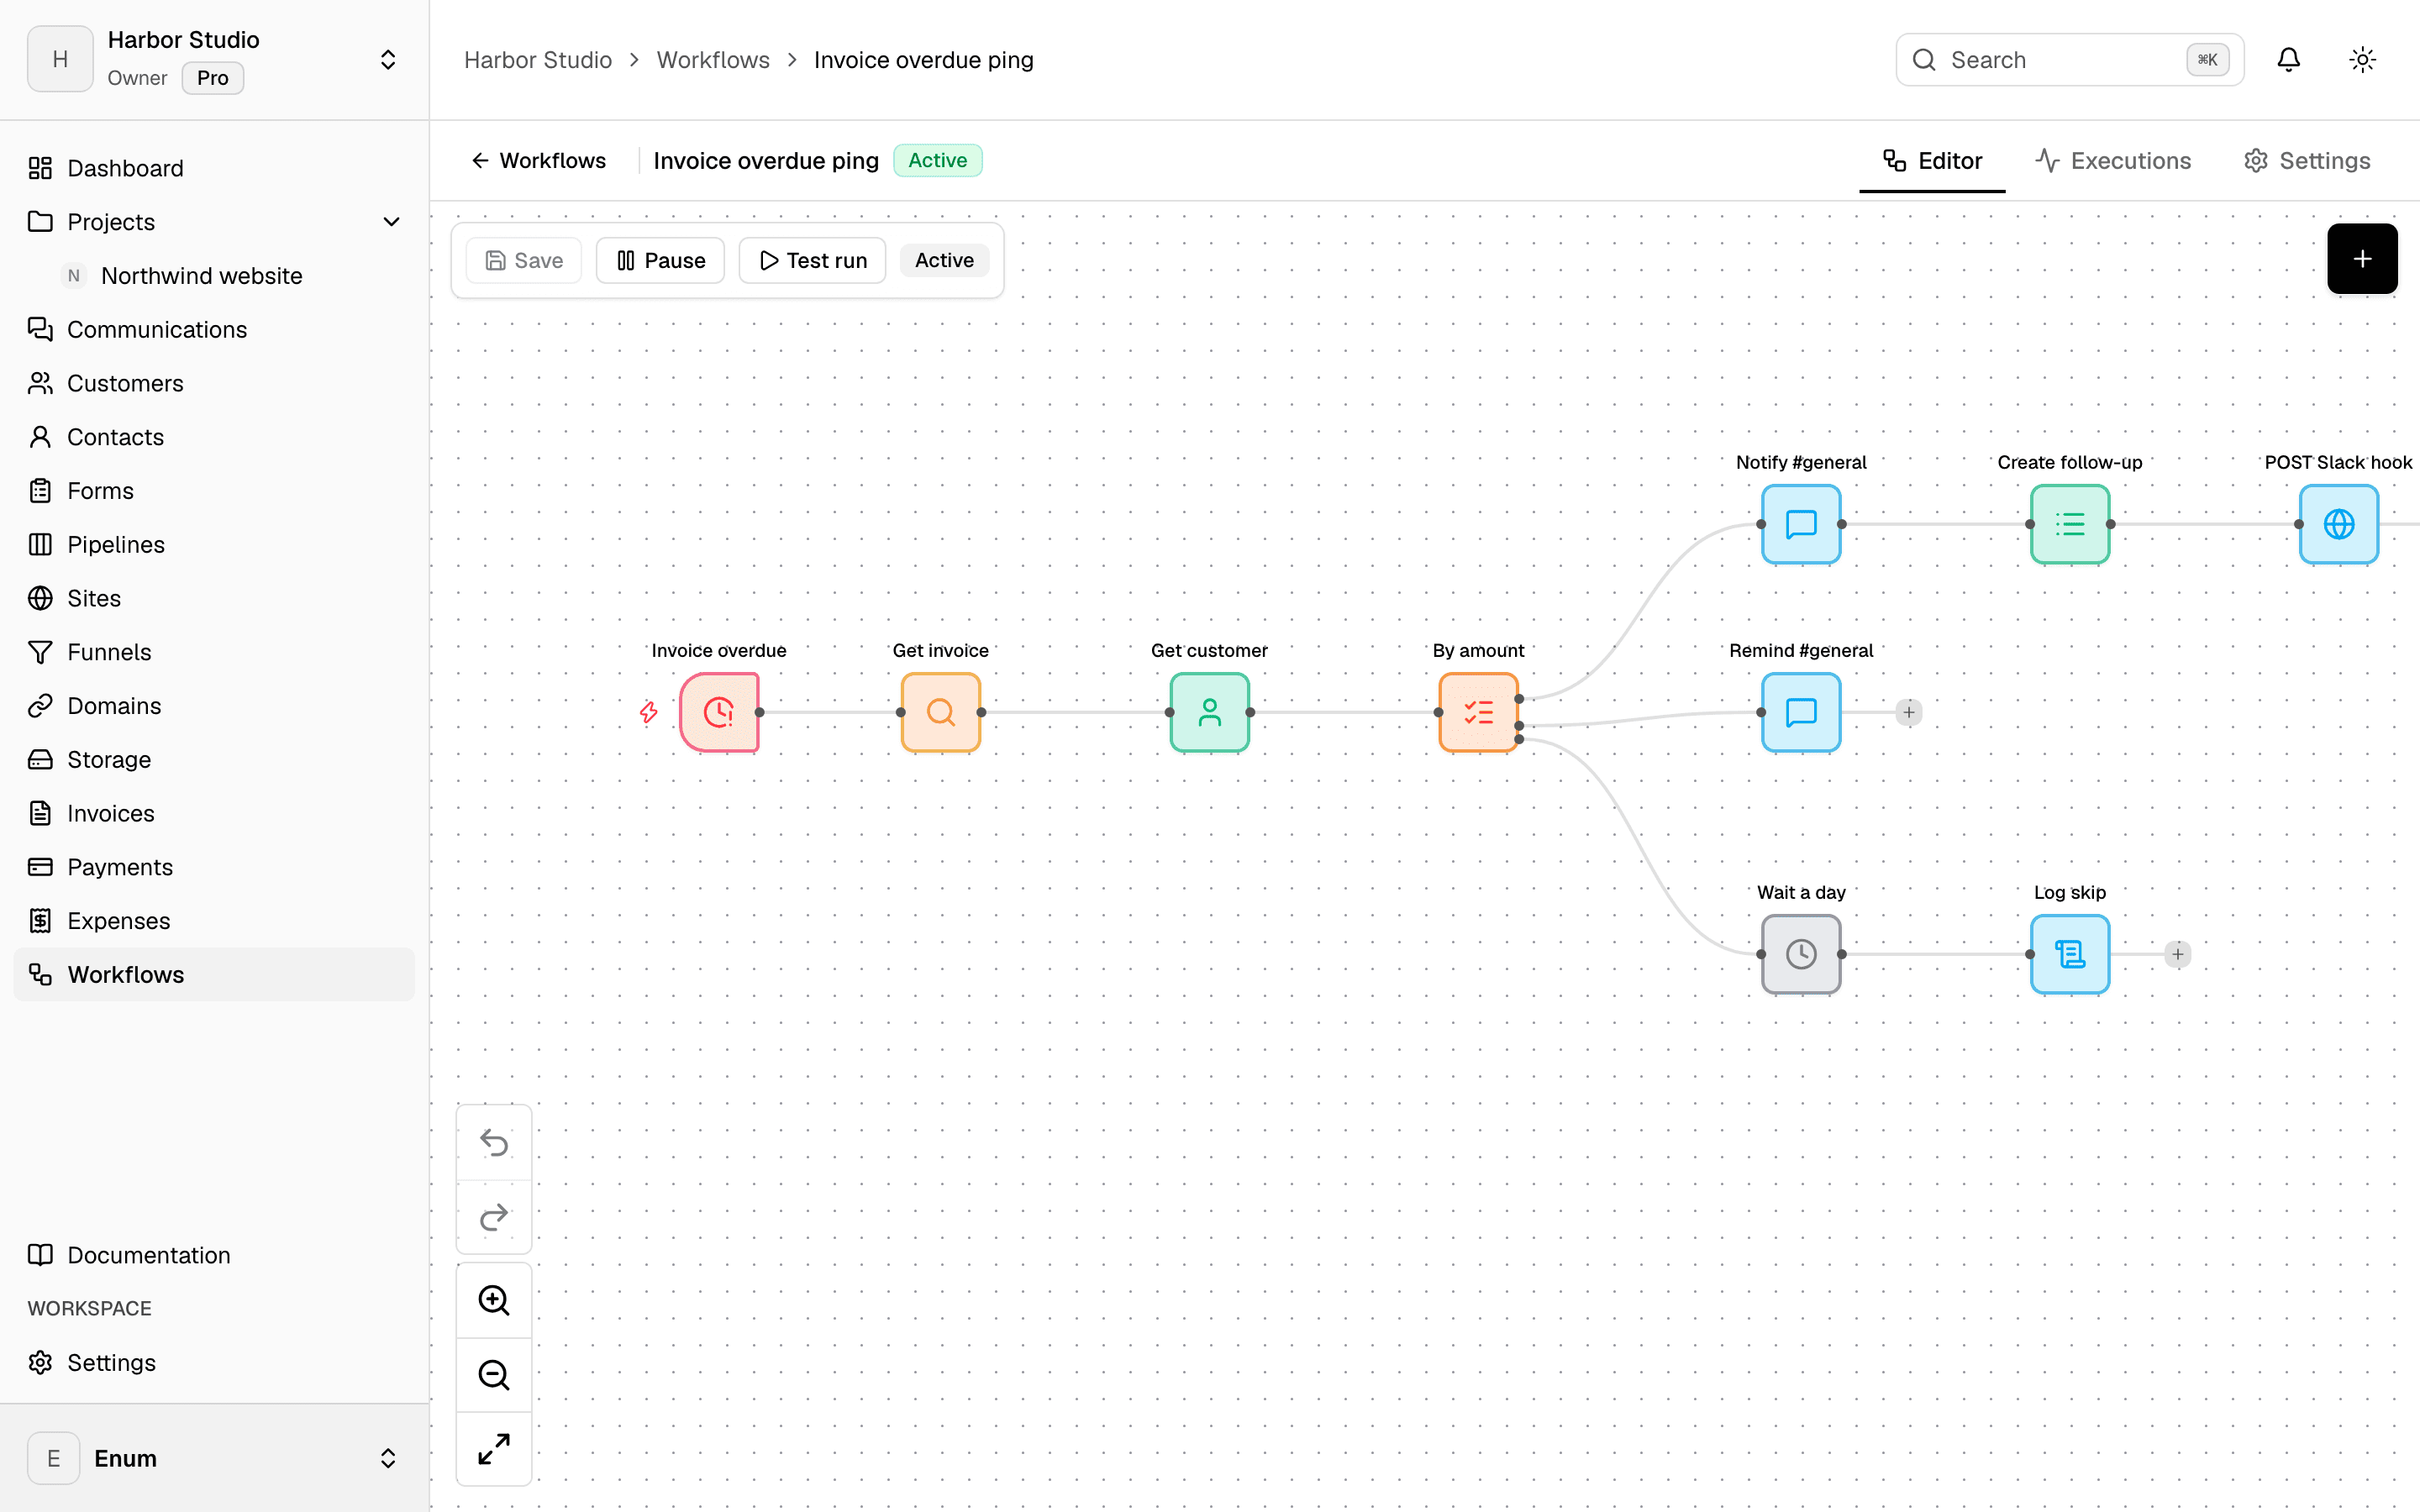Click the Invoice overdue ping title
This screenshot has height=1512, width=2420.
pyautogui.click(x=766, y=161)
